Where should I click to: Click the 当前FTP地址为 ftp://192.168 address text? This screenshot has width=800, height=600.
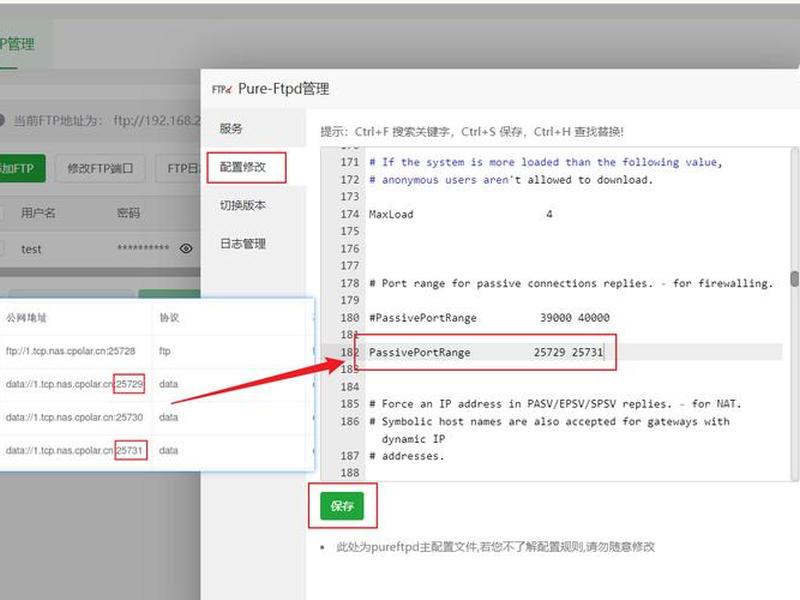point(106,121)
